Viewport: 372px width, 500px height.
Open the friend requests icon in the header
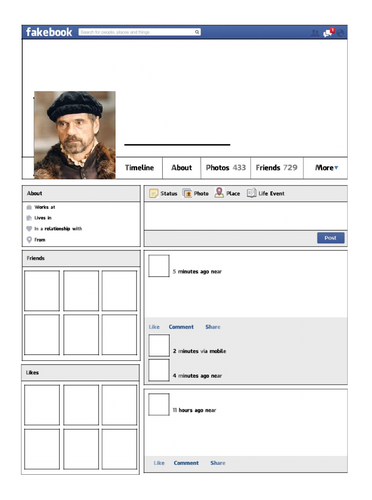point(315,33)
